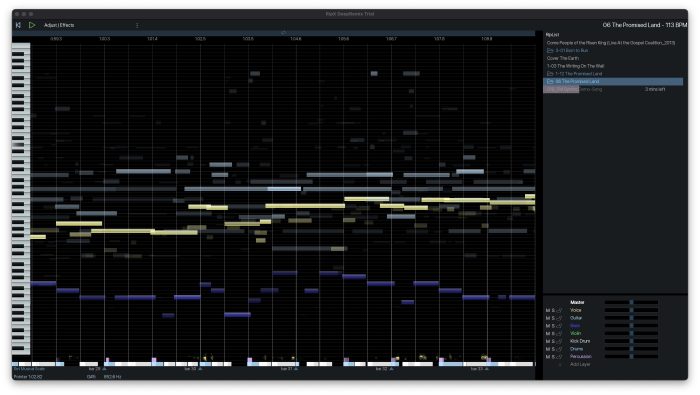
Task: Select the Percussion layer name
Action: point(581,357)
